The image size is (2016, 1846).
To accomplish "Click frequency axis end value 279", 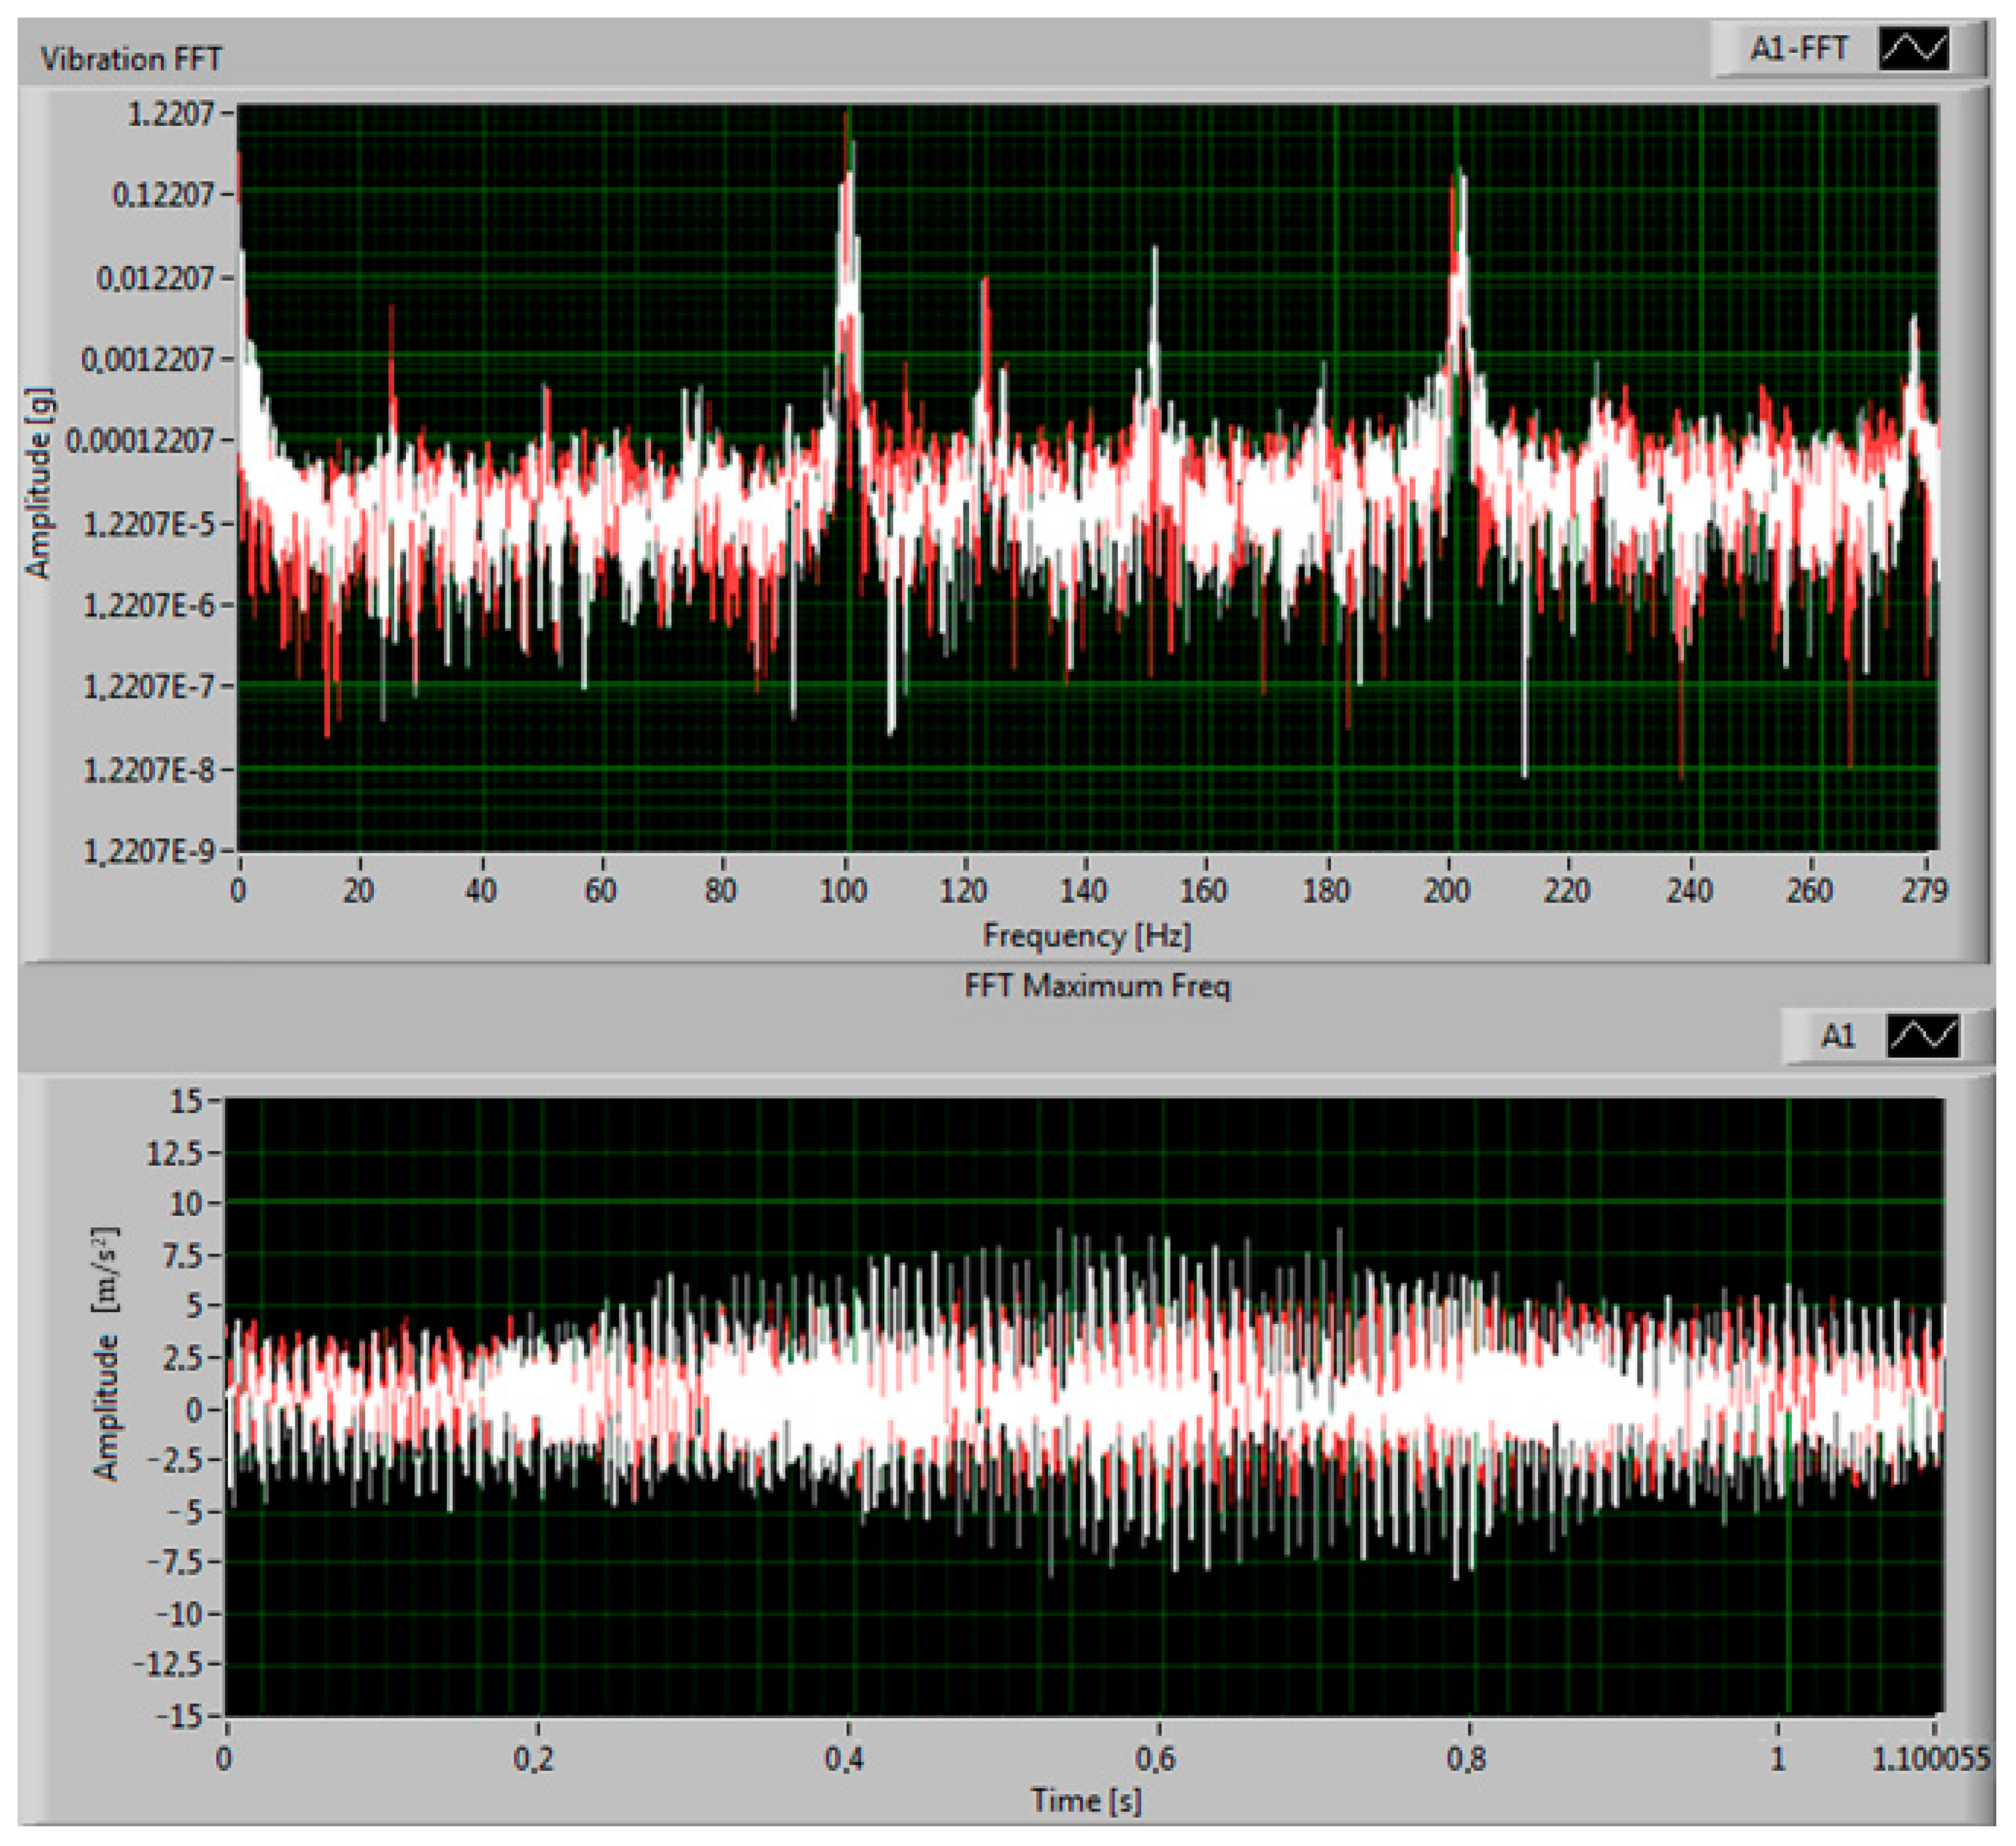I will (1924, 890).
